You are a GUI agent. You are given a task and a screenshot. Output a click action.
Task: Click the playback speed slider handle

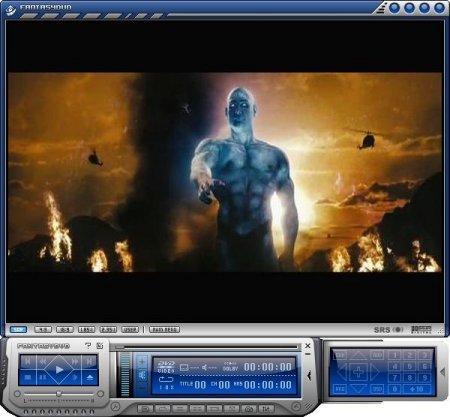59,394
